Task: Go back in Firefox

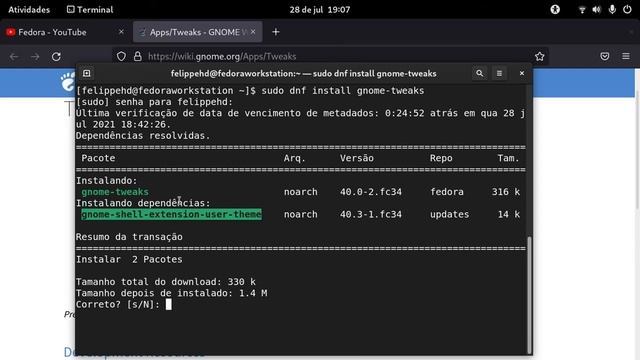Action: pos(14,56)
